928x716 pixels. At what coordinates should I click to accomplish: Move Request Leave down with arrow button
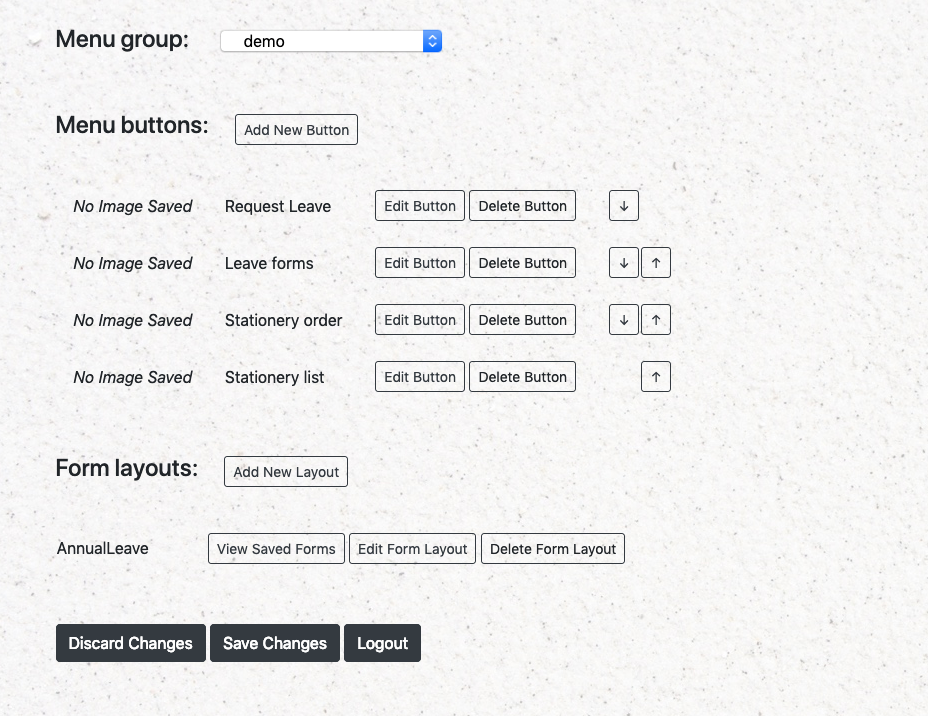click(623, 206)
